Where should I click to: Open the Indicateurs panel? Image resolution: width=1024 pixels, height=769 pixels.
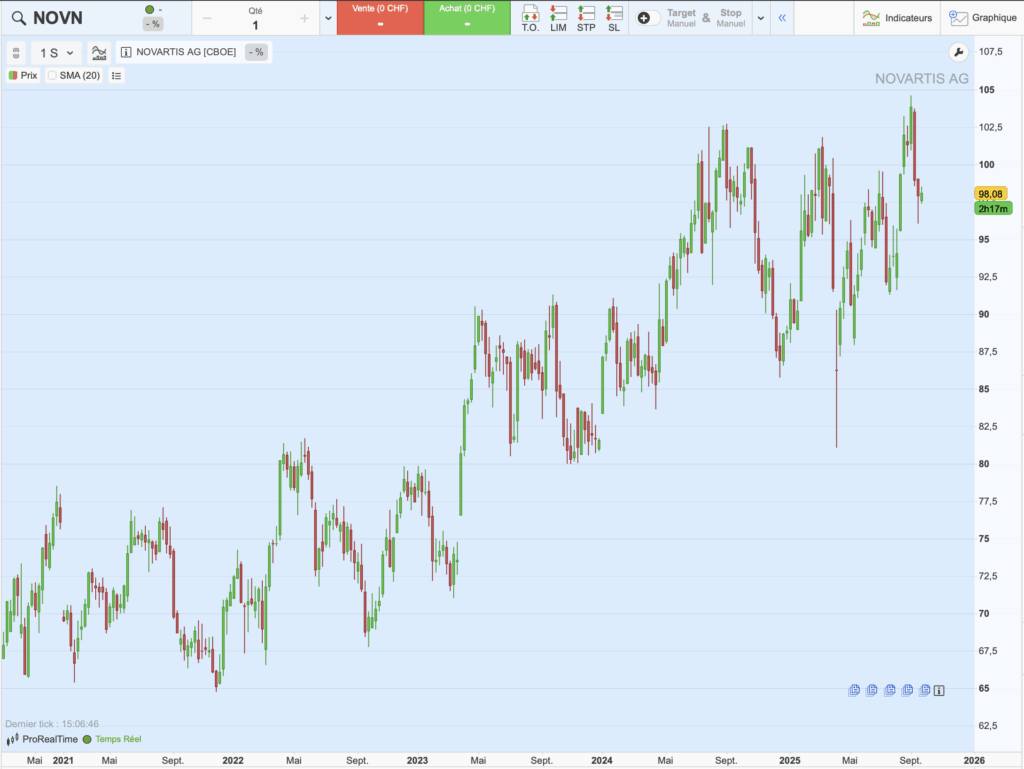pyautogui.click(x=898, y=17)
